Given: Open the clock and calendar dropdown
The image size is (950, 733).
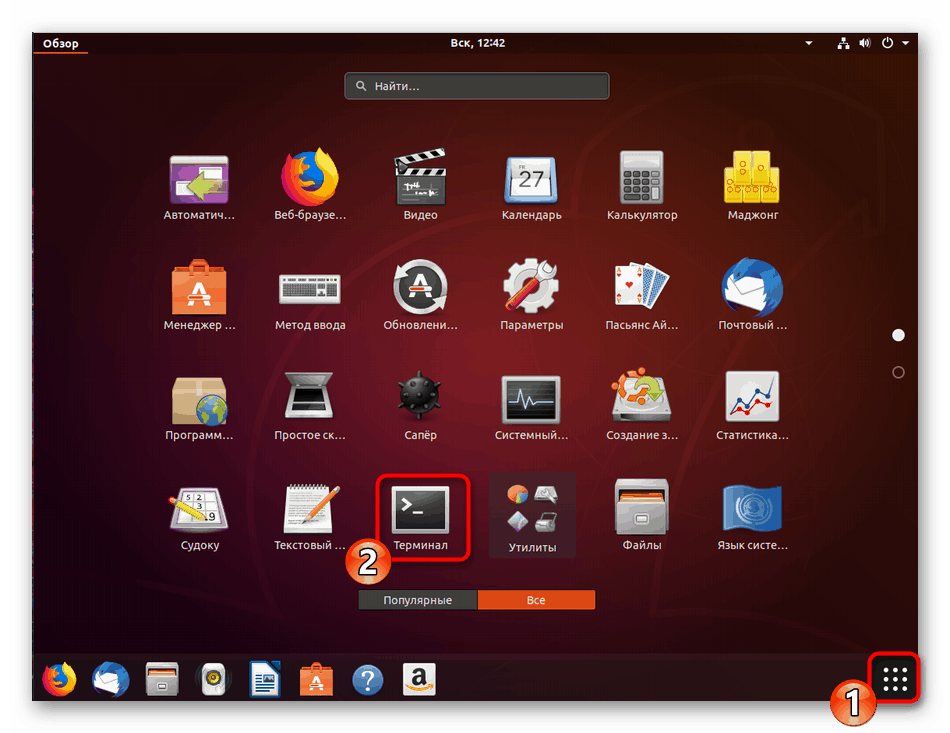Looking at the screenshot, I should 476,44.
